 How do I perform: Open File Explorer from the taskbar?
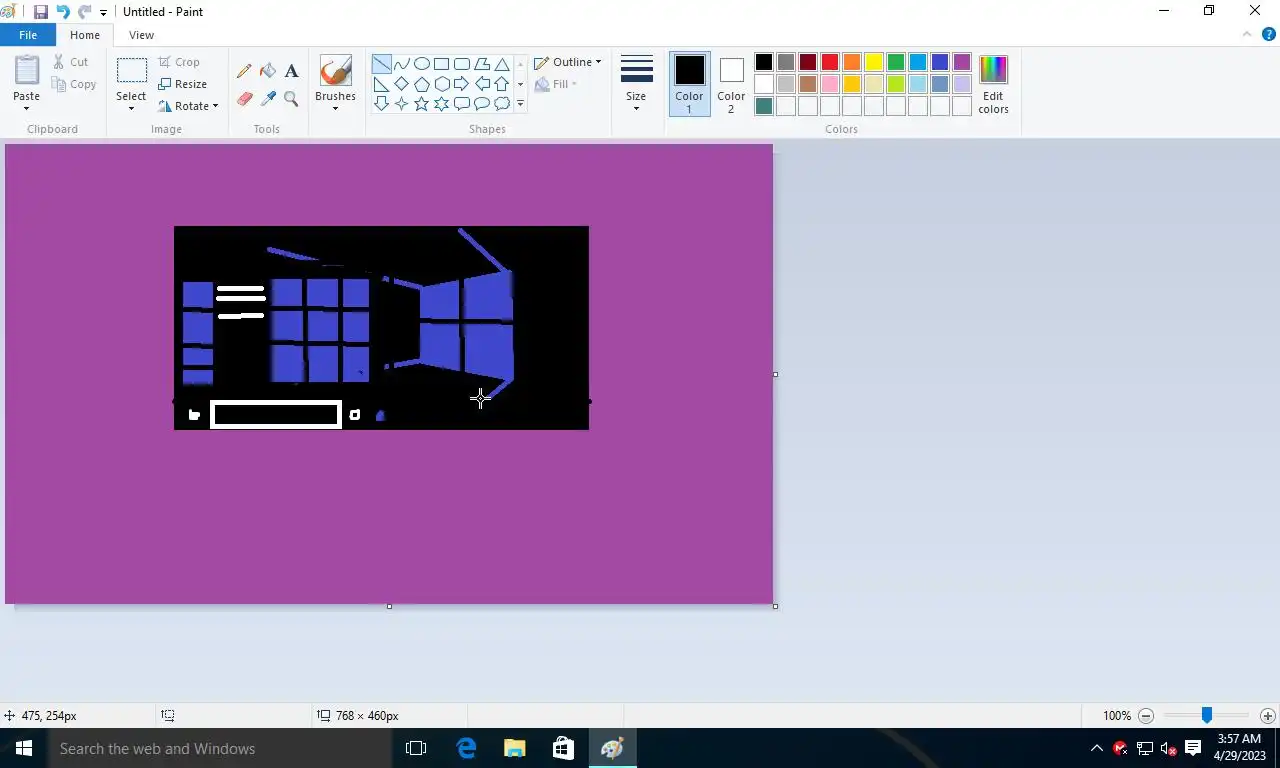click(515, 748)
